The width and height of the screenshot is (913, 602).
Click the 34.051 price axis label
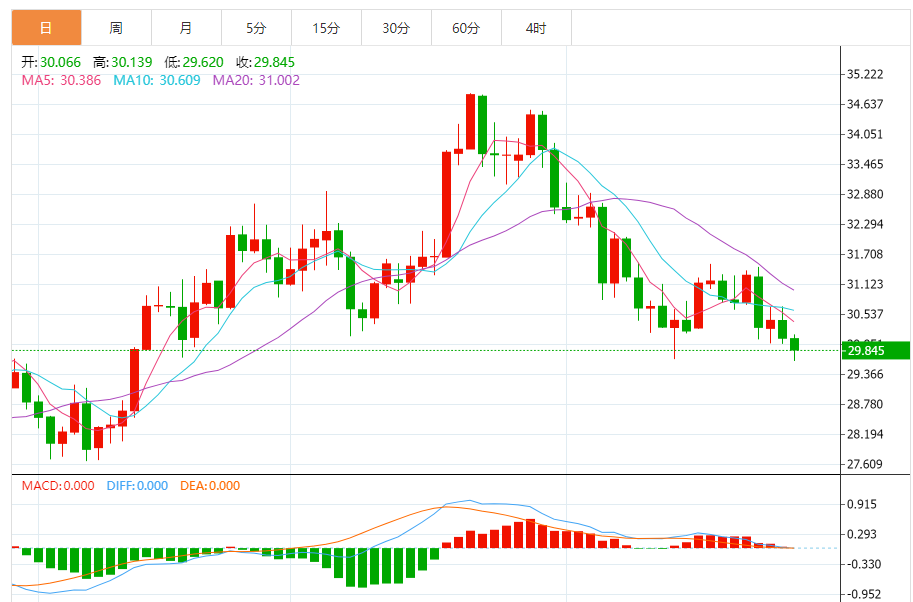click(x=865, y=134)
